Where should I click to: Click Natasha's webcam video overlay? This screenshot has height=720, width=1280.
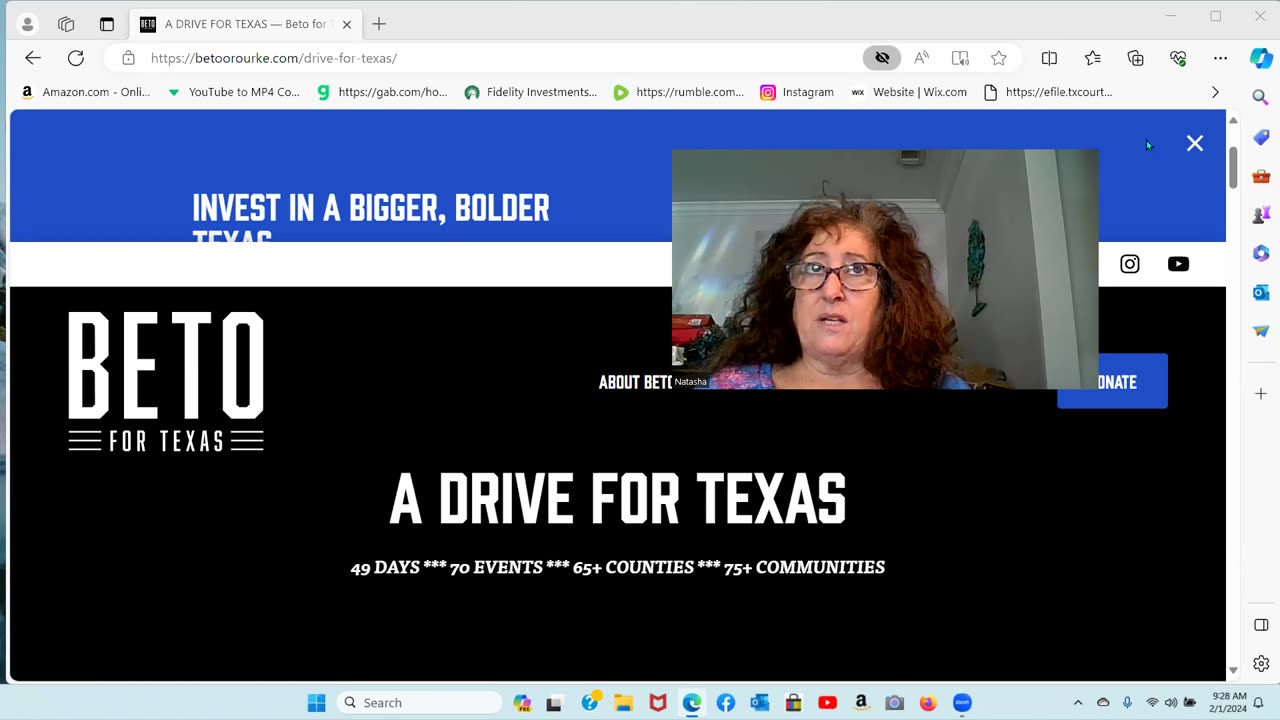pos(885,269)
